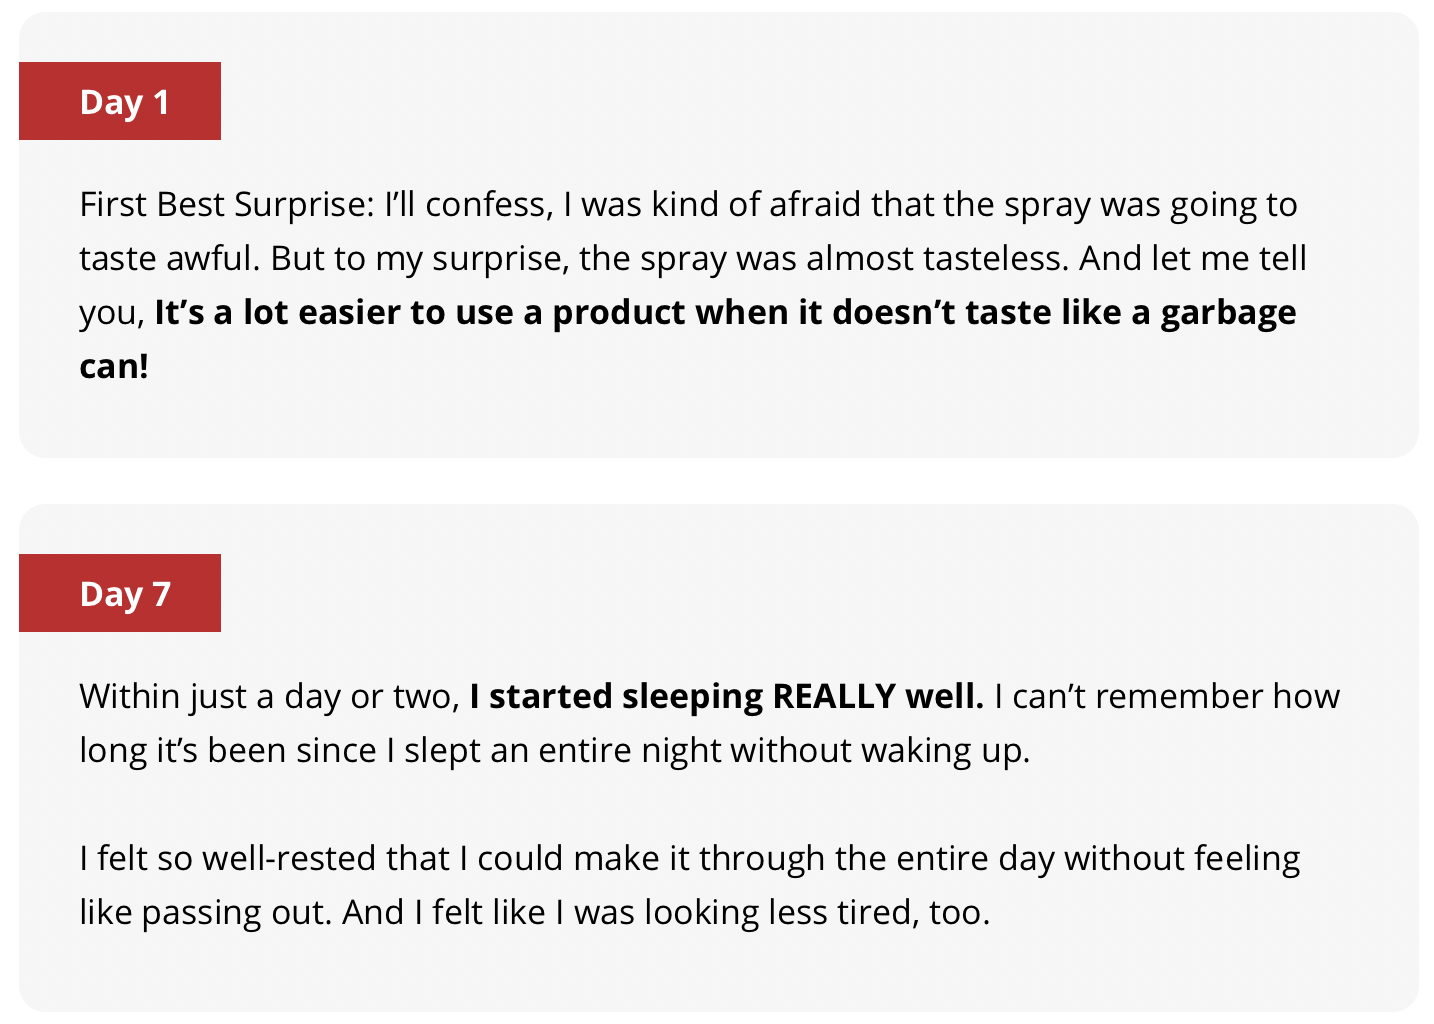Click the bold 'I started sleeping REALLY well.' text

point(727,696)
